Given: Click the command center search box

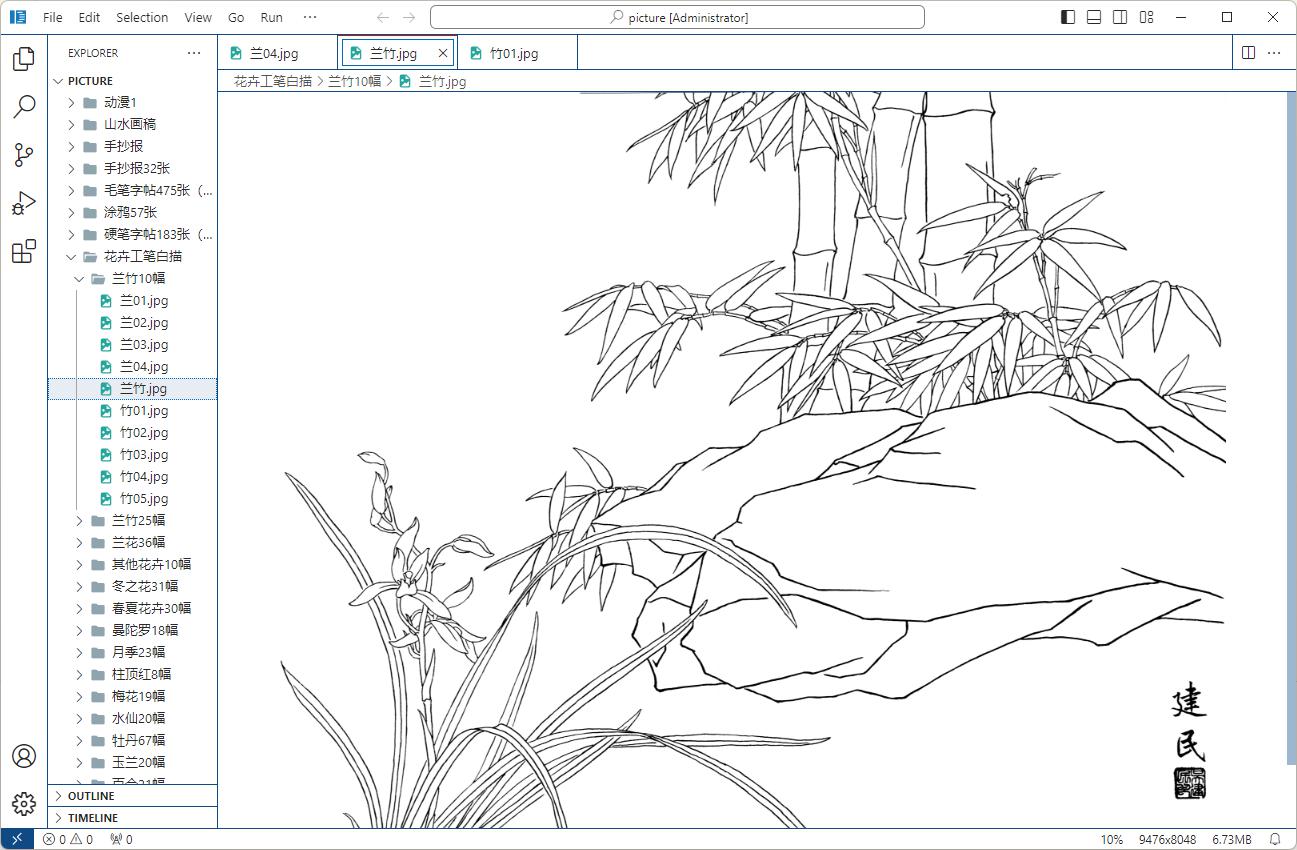Looking at the screenshot, I should [677, 17].
